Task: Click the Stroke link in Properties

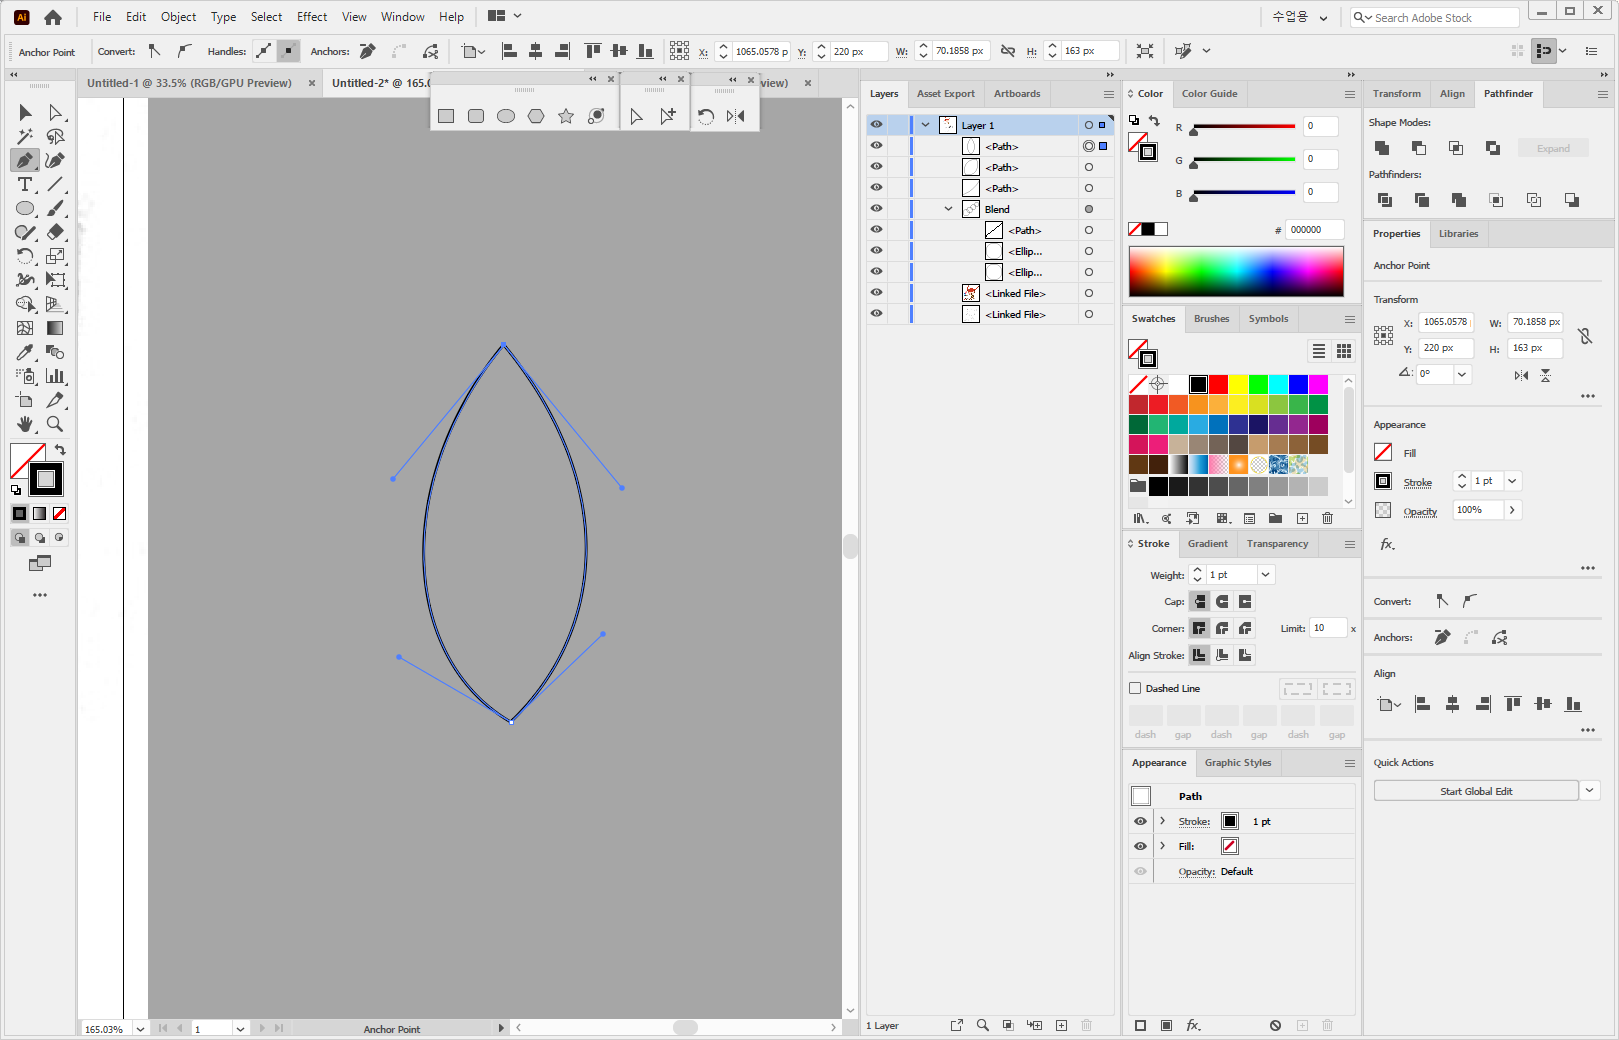Action: tap(1417, 482)
